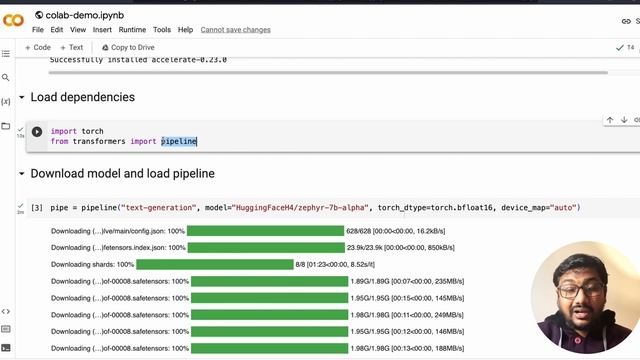Click the horizontal output scrollbar
640x360 pixels.
coord(328,73)
